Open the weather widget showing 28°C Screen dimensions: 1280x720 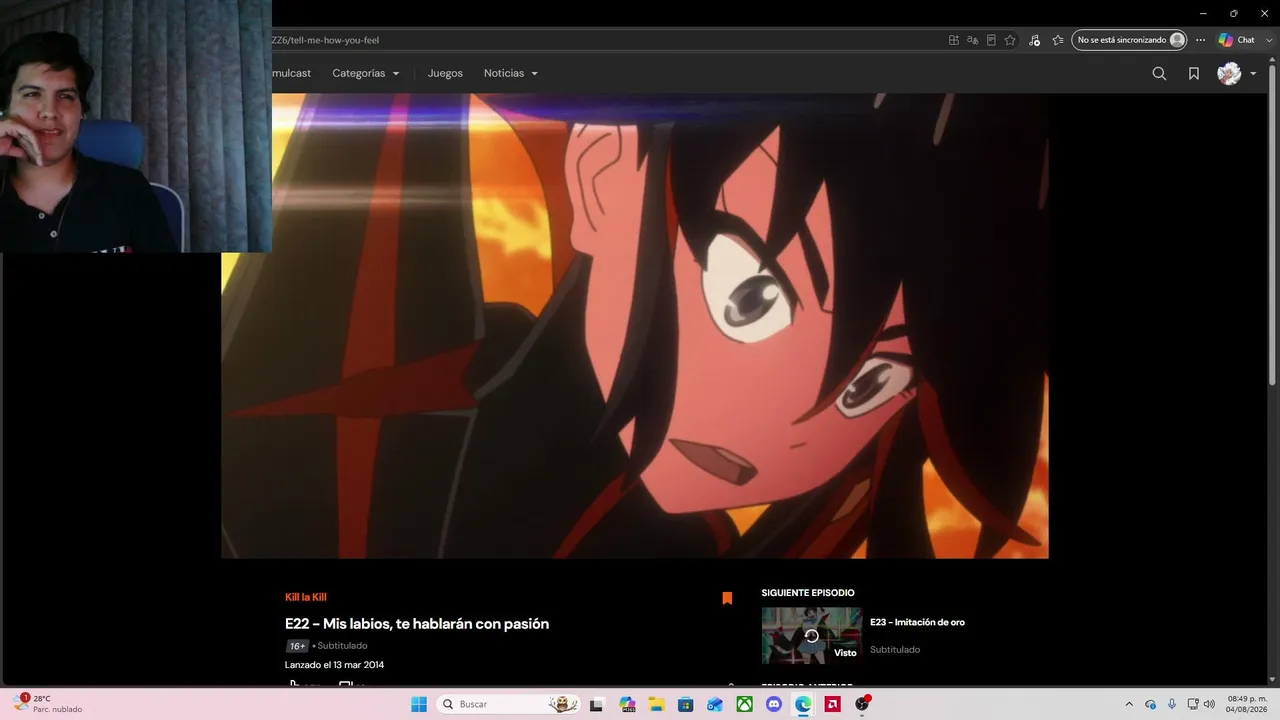[x=48, y=704]
